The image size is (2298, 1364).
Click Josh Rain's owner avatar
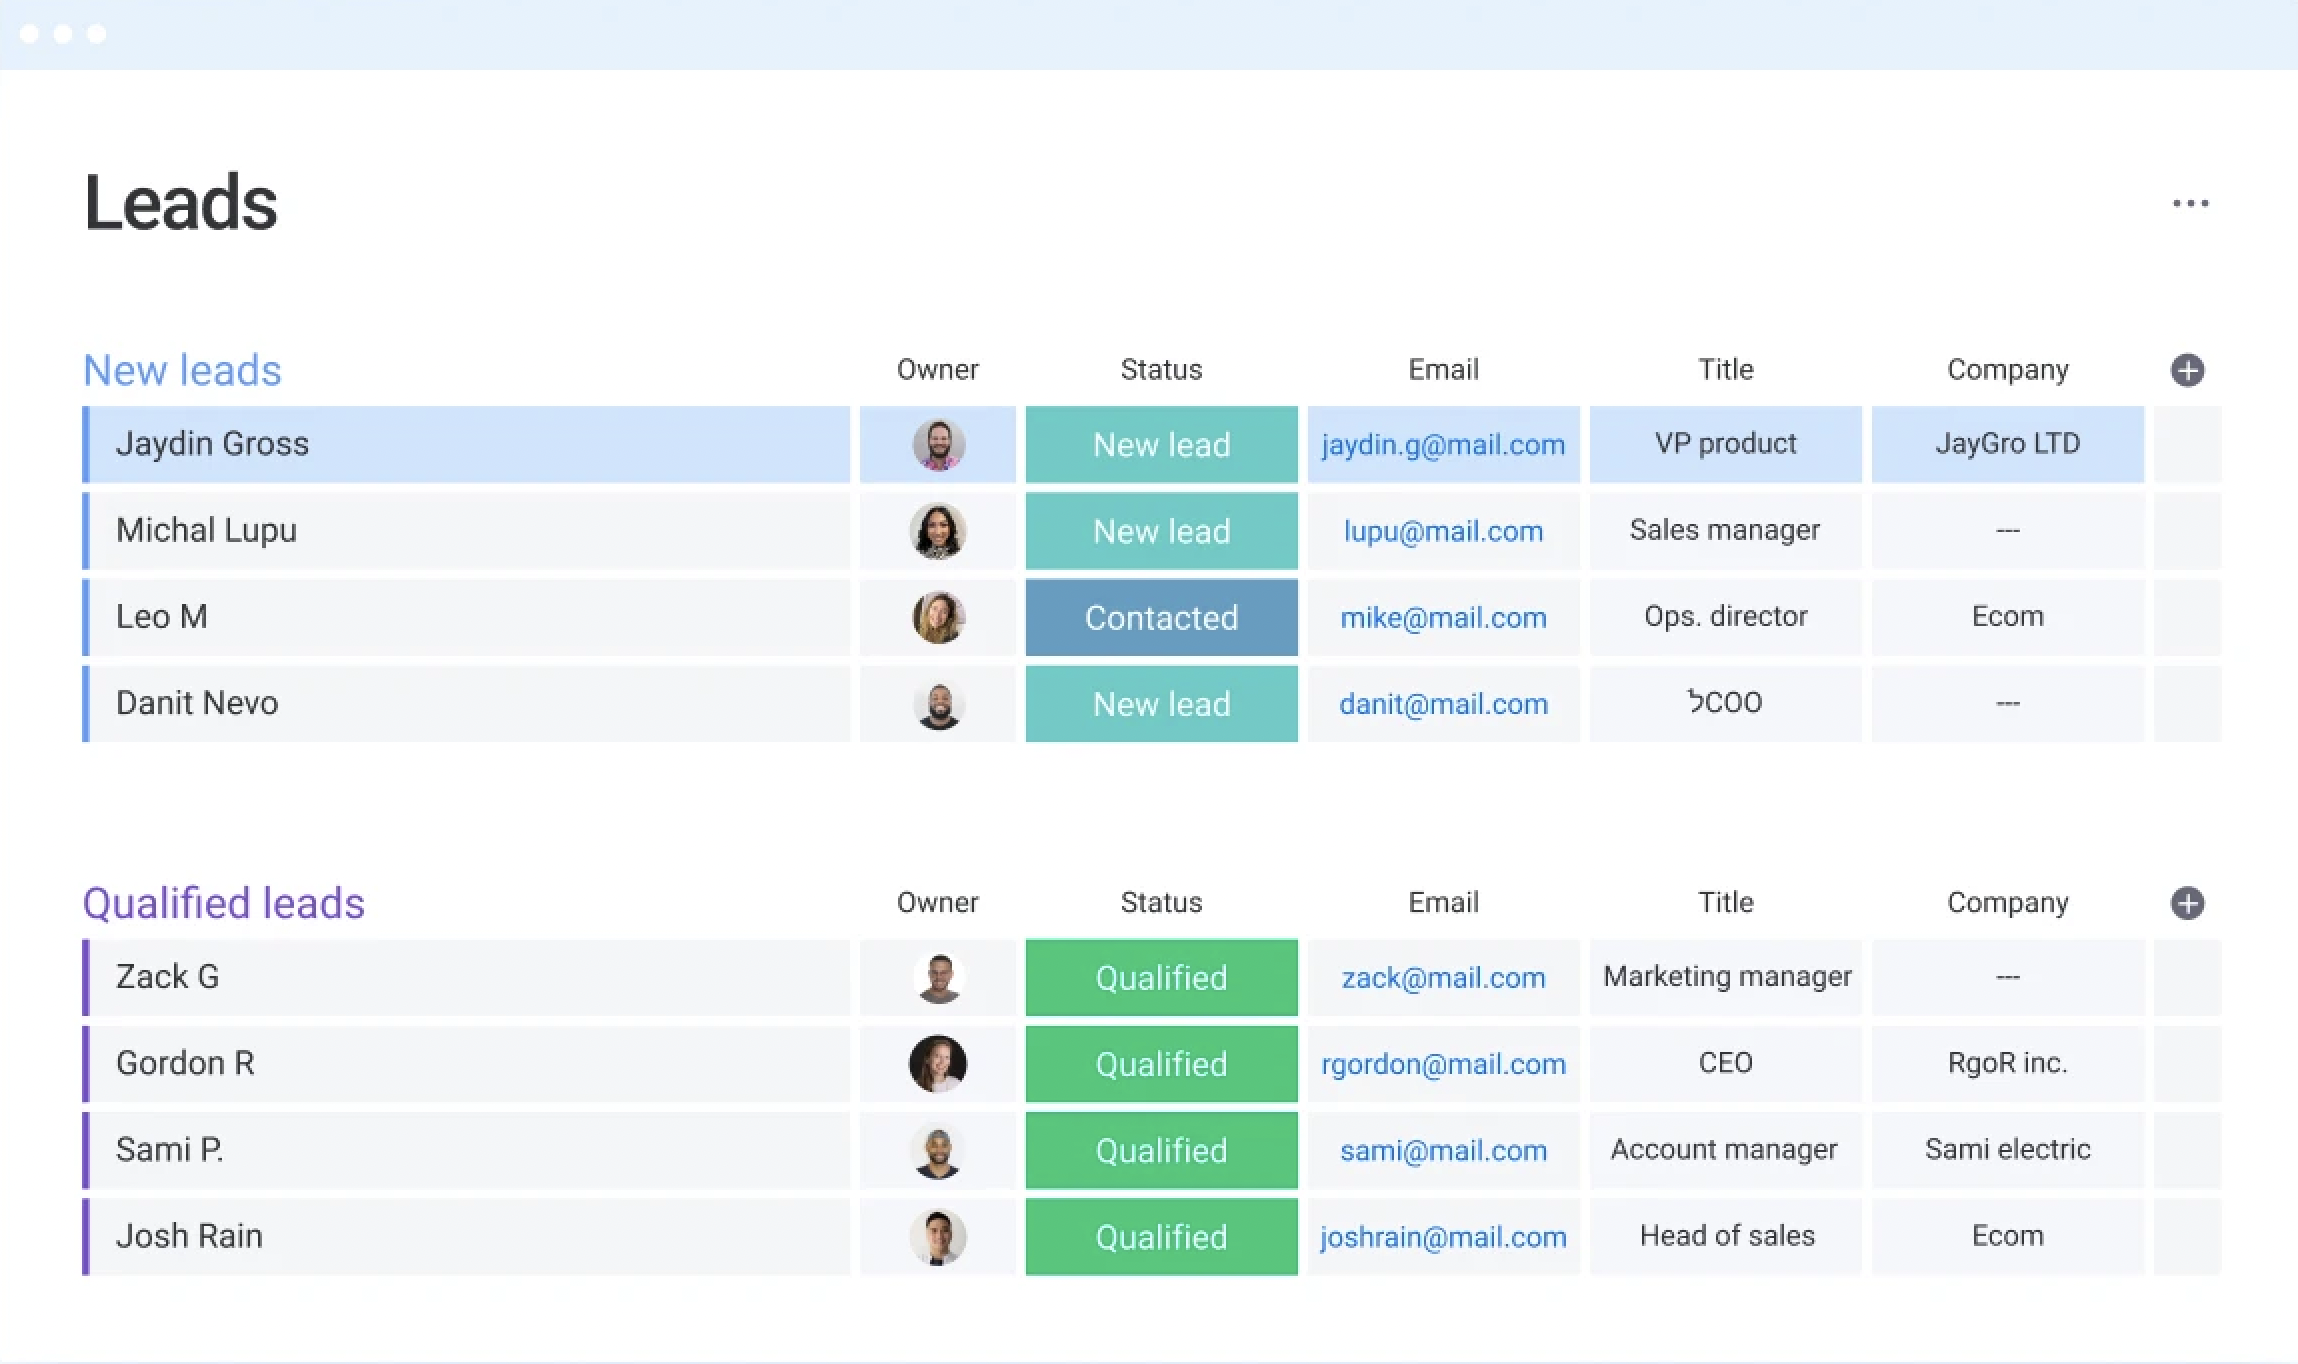(x=937, y=1236)
